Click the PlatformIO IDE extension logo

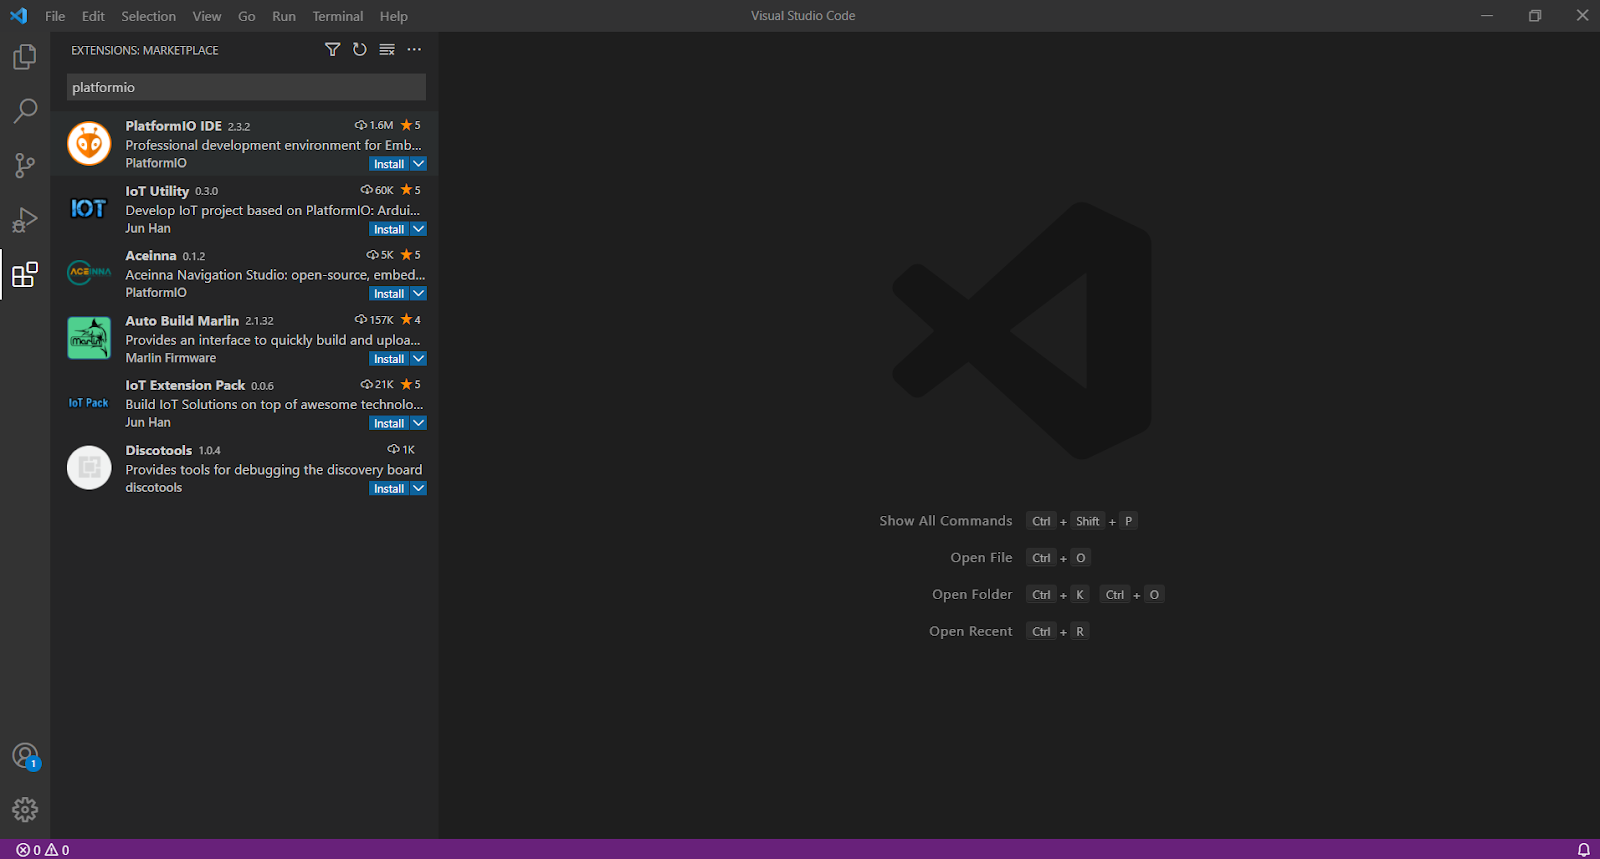tap(89, 144)
